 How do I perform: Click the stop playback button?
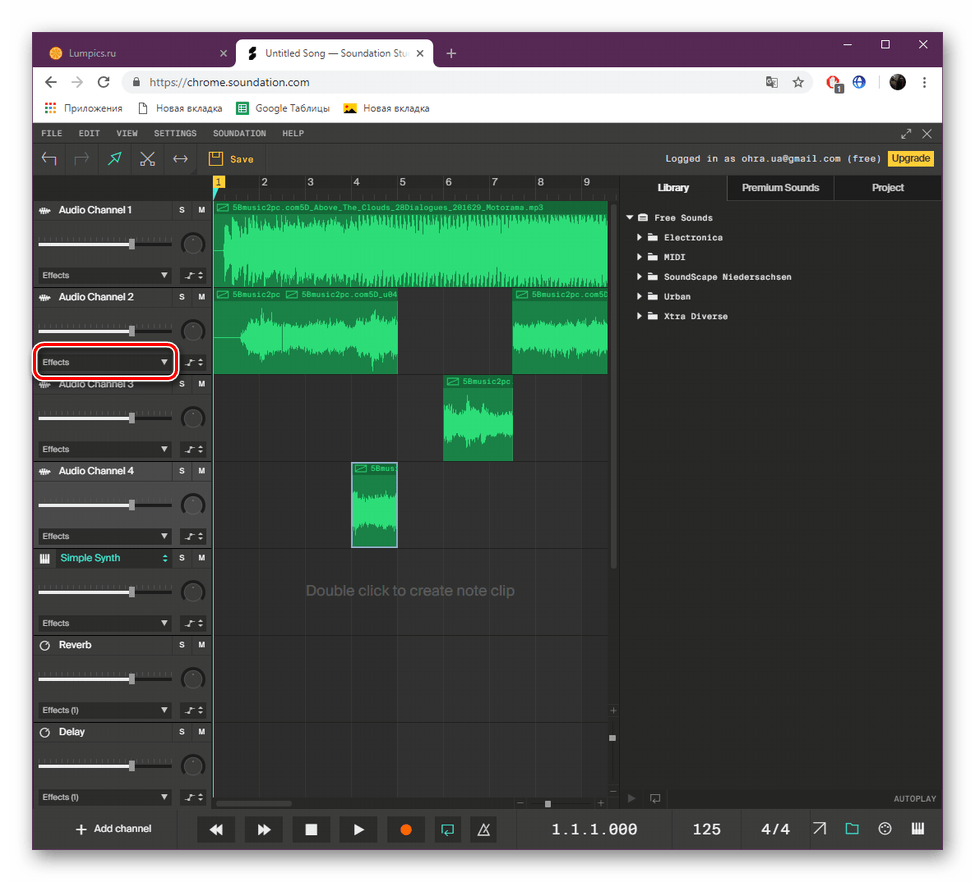pos(311,829)
